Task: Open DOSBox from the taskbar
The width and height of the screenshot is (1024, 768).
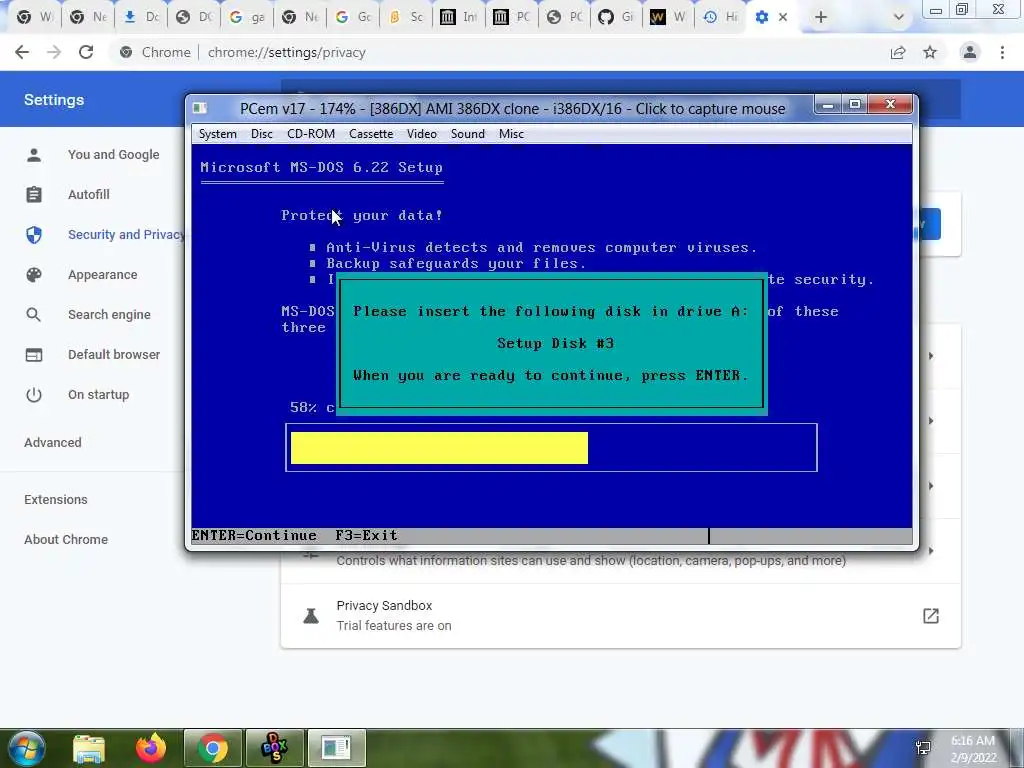Action: click(x=274, y=748)
